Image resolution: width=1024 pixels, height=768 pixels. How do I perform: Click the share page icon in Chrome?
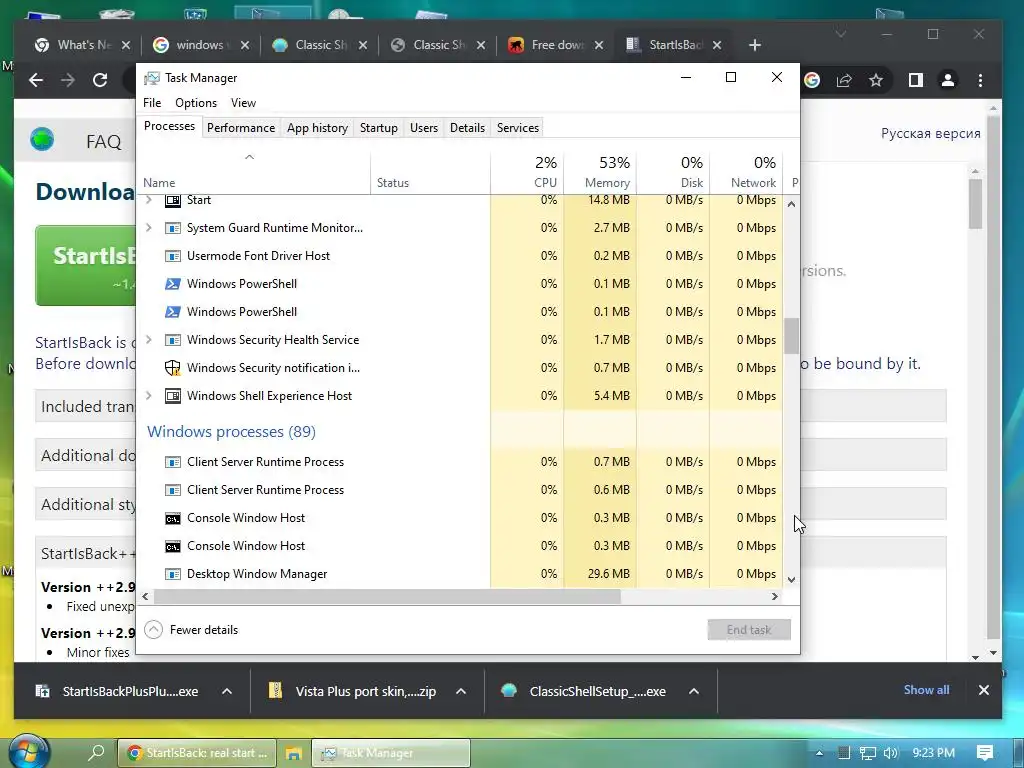[x=844, y=80]
